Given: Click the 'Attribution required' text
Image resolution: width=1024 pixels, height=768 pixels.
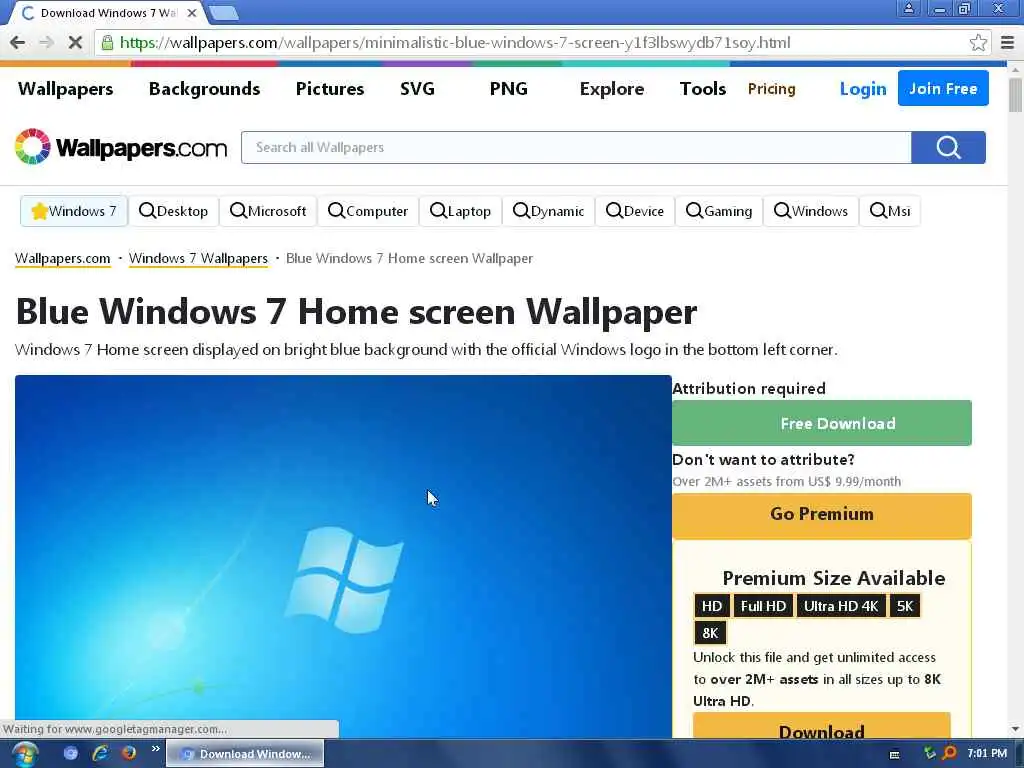Looking at the screenshot, I should tap(749, 389).
